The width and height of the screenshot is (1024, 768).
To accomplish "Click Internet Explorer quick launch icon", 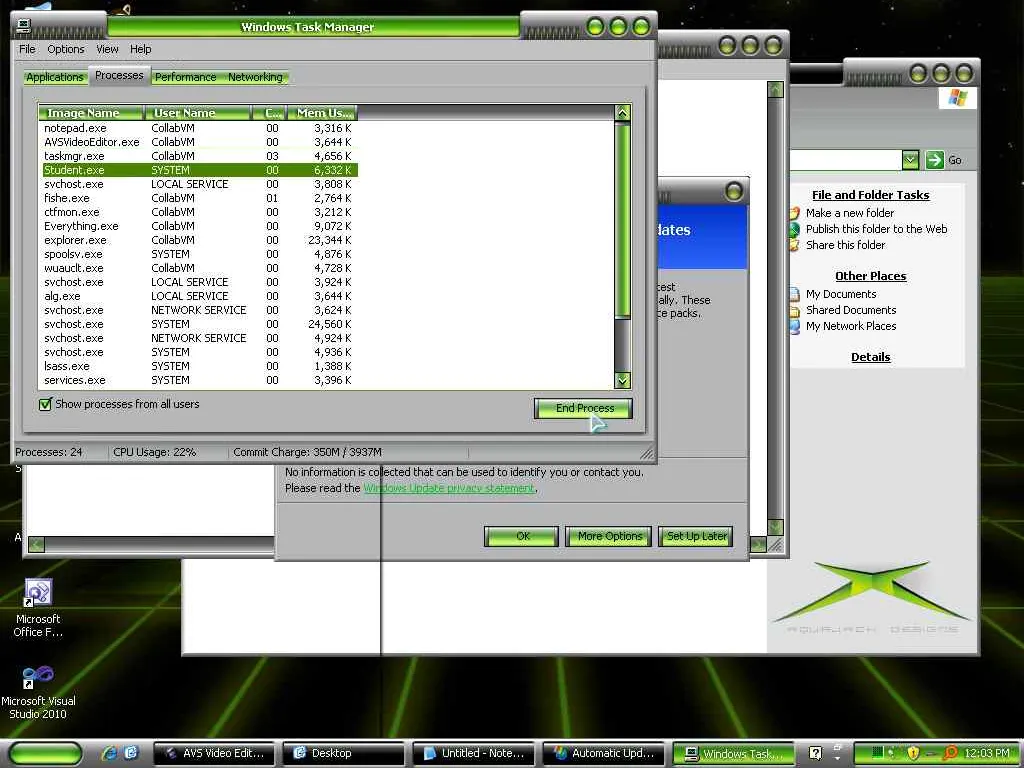I will click(110, 753).
